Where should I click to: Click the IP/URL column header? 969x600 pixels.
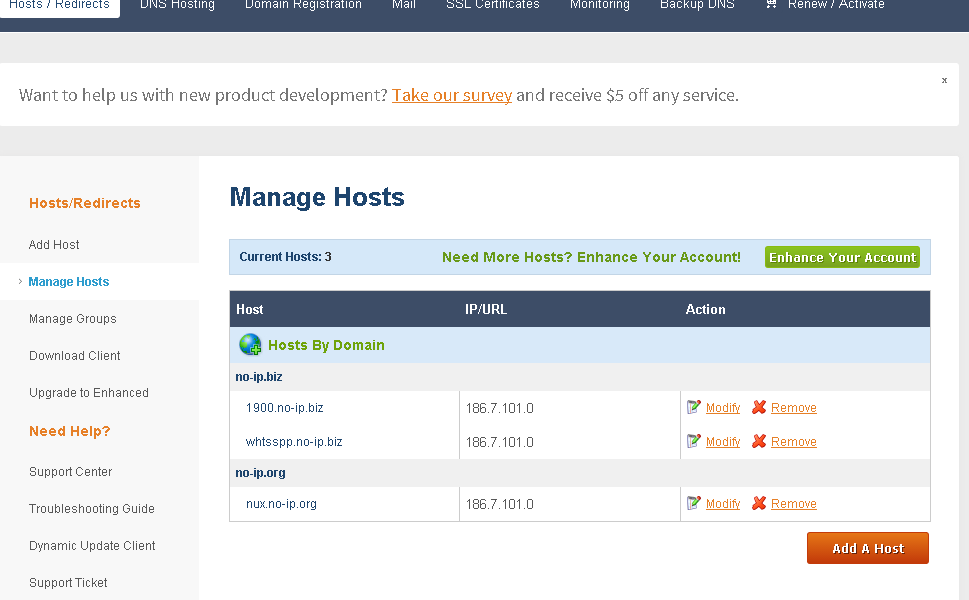[x=486, y=310]
